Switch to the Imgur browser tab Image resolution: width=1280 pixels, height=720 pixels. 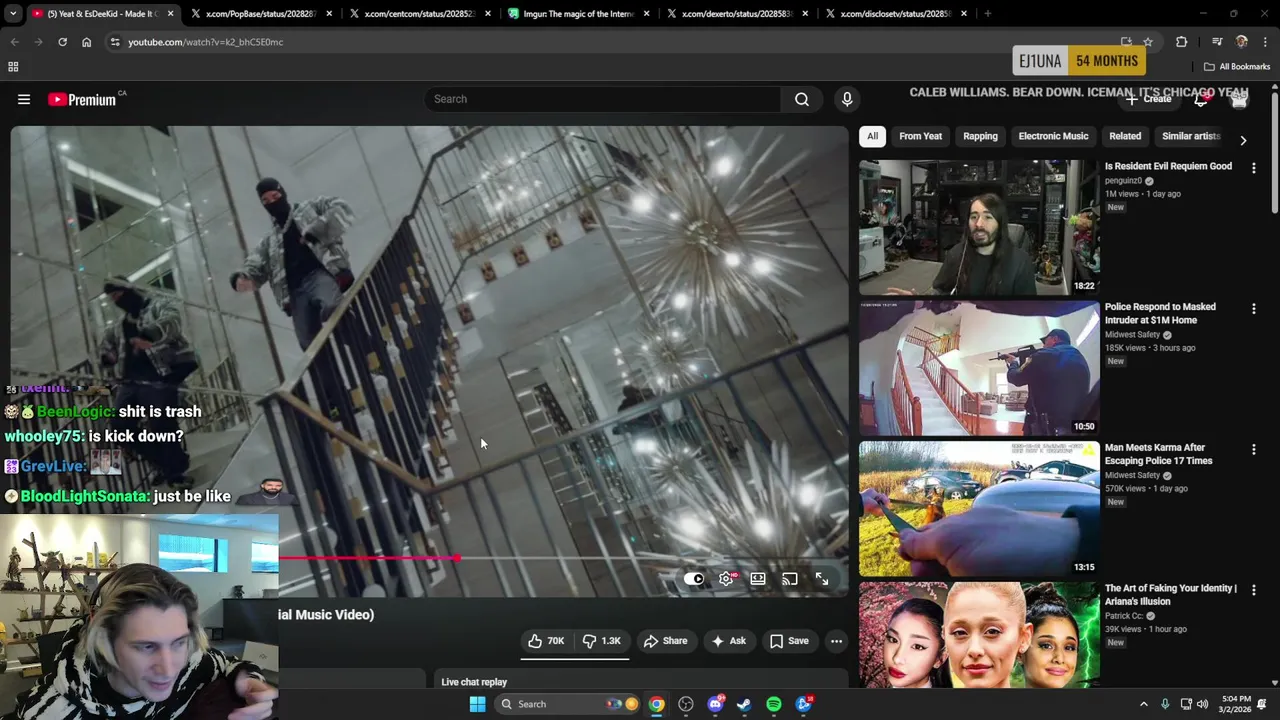click(580, 14)
